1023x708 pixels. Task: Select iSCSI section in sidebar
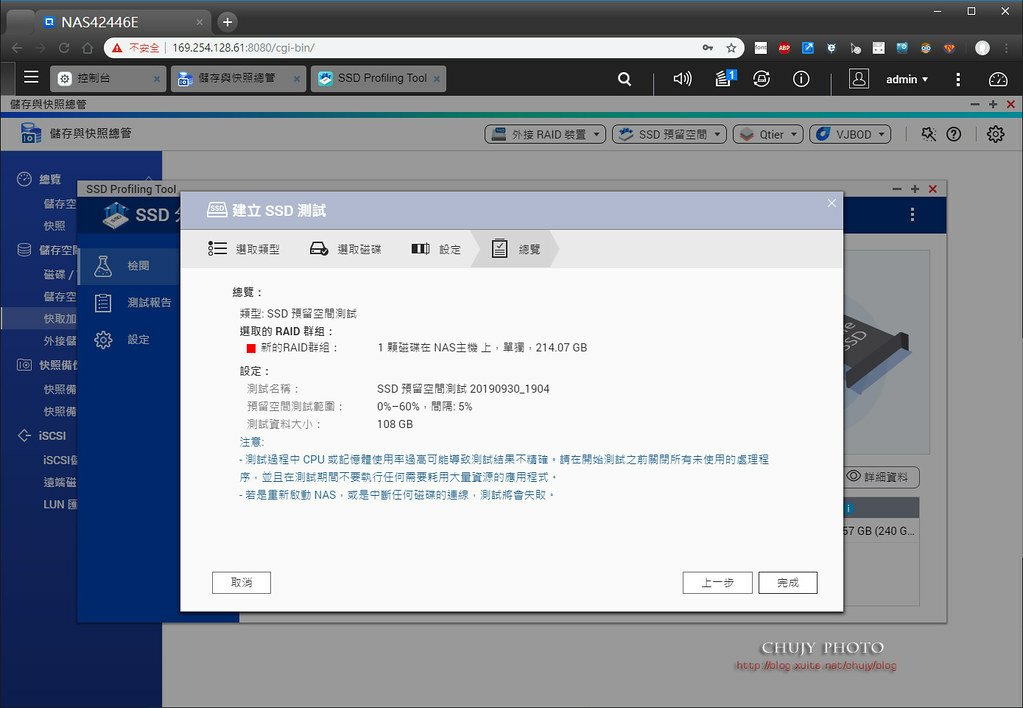(52, 435)
